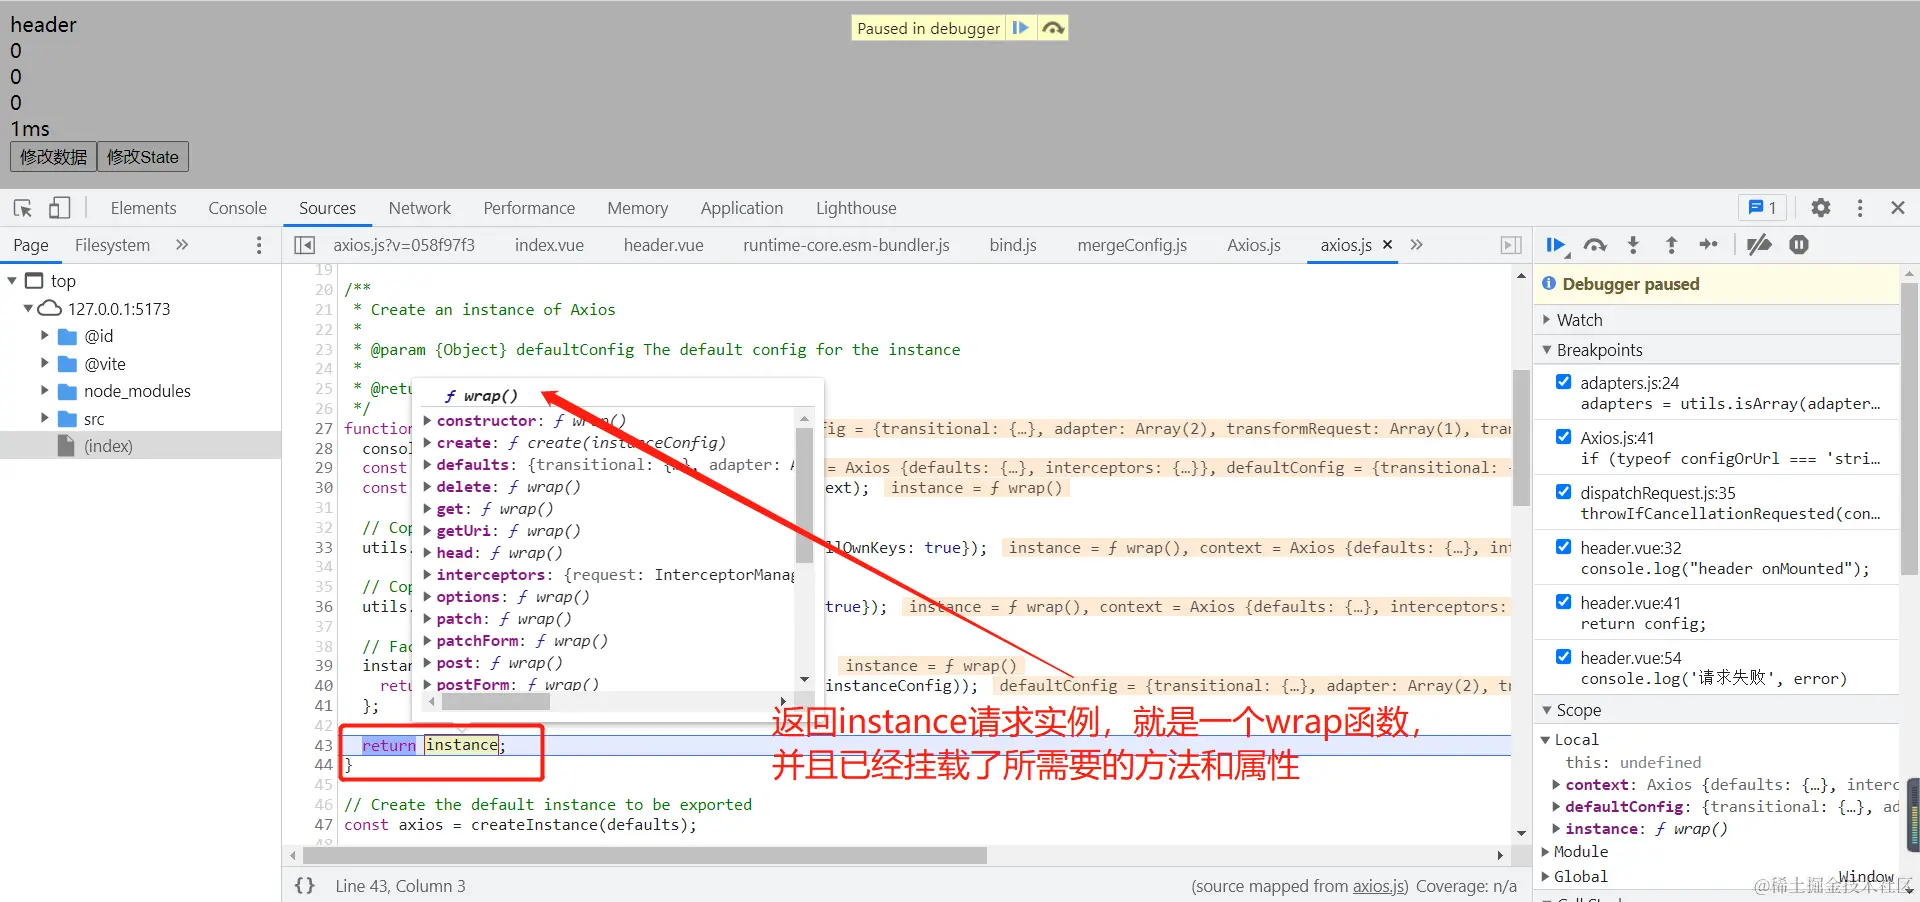1920x902 pixels.
Task: Close the DevTools panel
Action: click(x=1898, y=208)
